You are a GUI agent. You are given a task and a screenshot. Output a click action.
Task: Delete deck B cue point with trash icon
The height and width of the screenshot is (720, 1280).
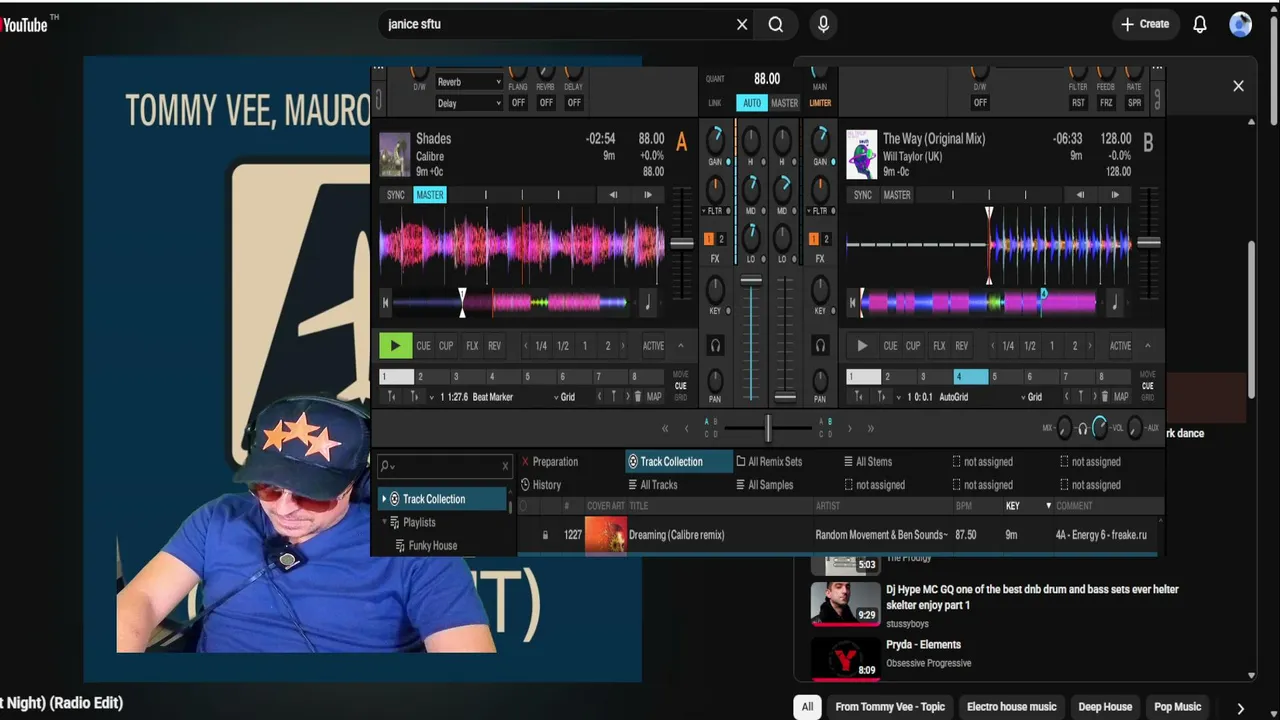coord(1105,397)
